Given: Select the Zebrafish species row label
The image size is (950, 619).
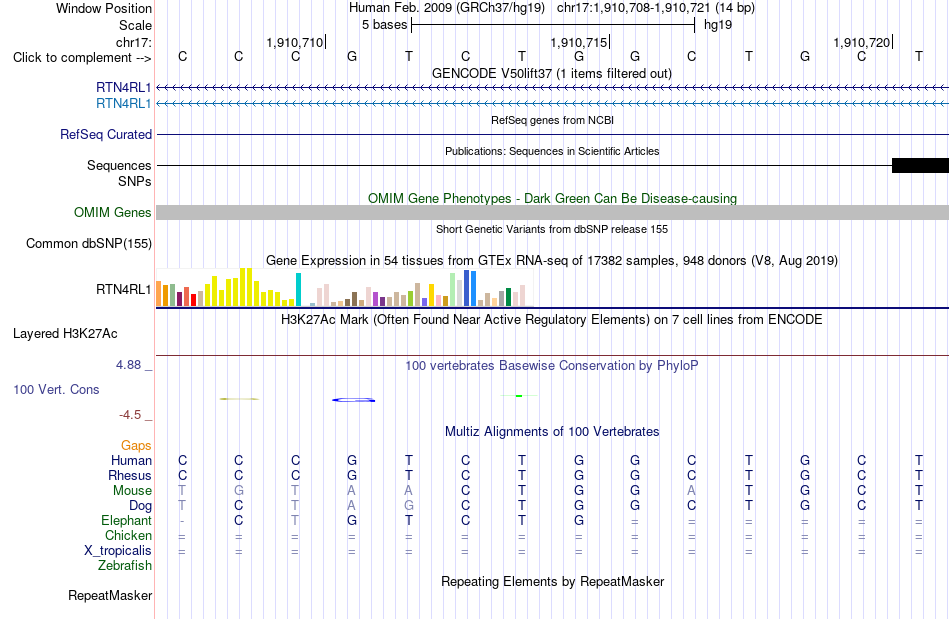Looking at the screenshot, I should tap(125, 566).
